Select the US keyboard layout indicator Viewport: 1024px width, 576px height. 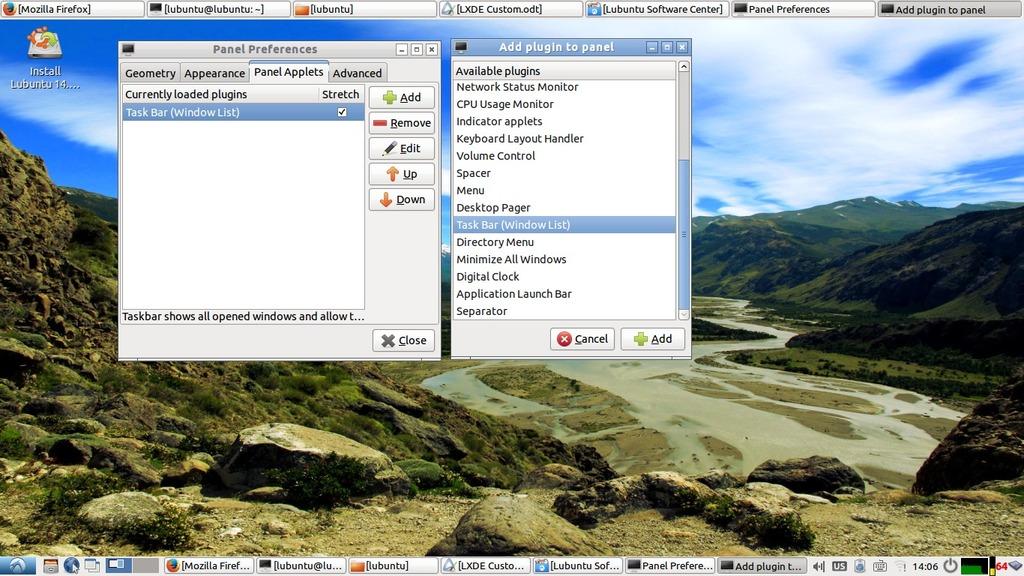click(x=839, y=565)
